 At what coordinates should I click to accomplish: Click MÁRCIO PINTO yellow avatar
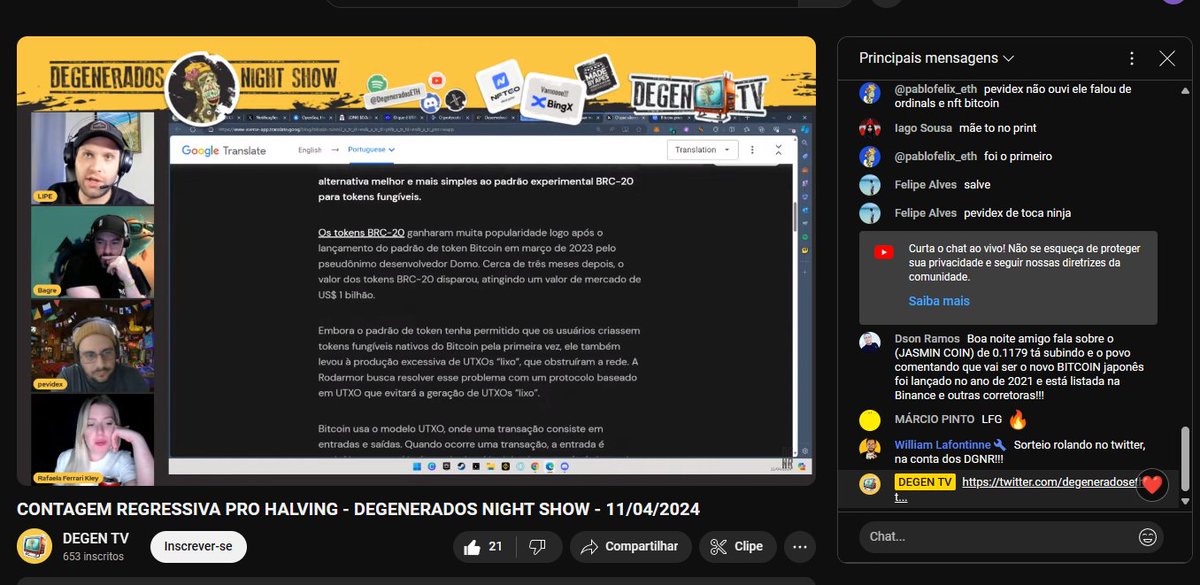click(x=870, y=419)
